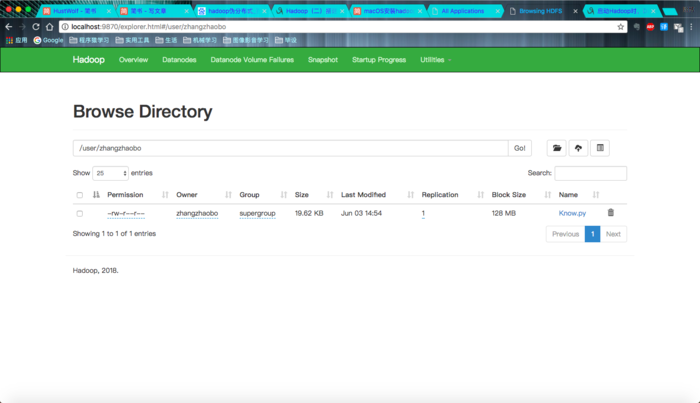The height and width of the screenshot is (403, 700).
Task: Switch to the All Applications tab
Action: tap(464, 11)
